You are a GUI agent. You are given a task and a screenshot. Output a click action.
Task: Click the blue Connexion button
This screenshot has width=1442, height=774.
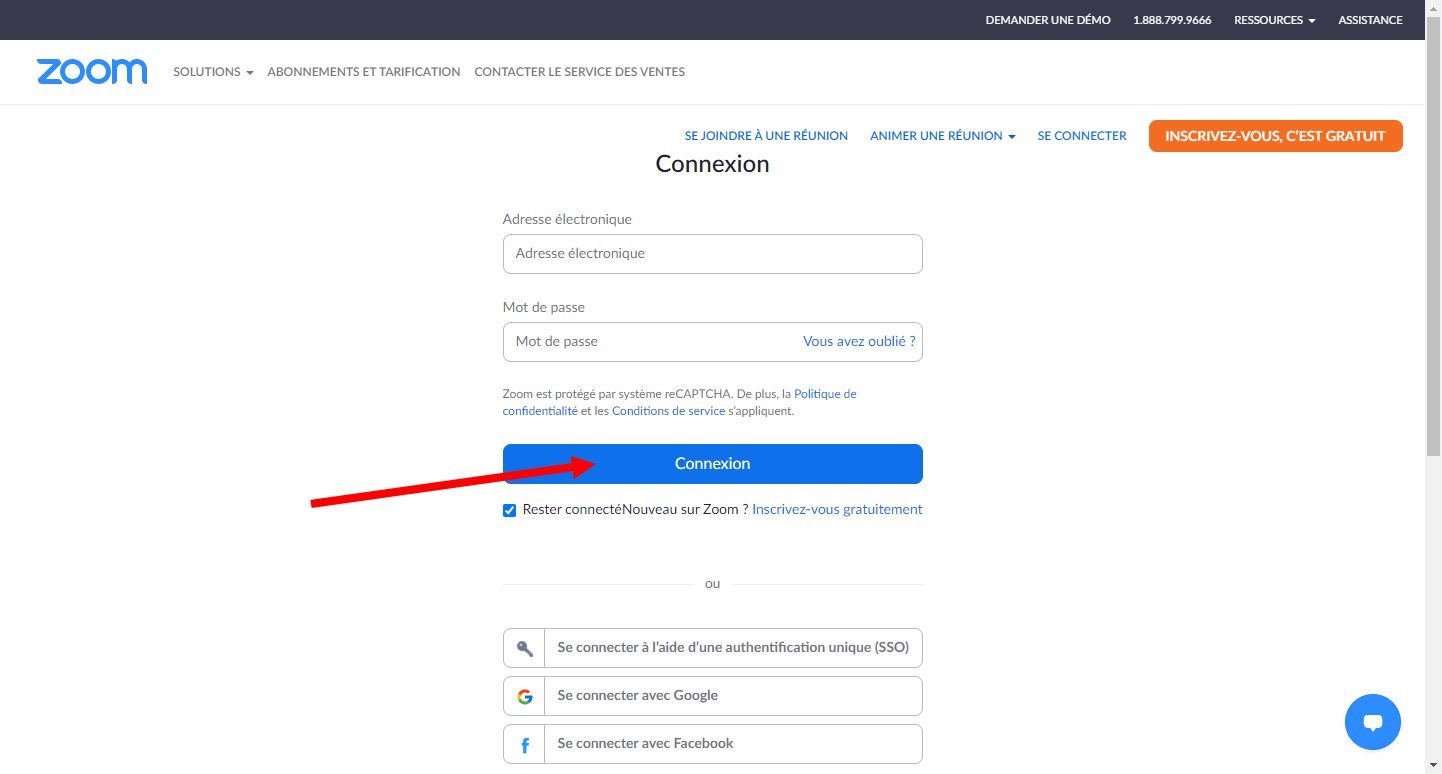(x=712, y=464)
